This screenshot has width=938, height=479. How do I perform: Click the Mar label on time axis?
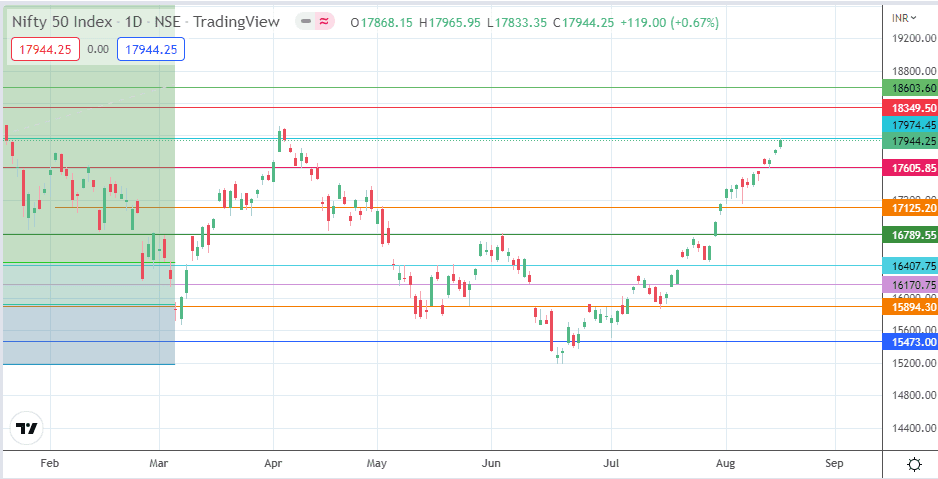point(160,463)
